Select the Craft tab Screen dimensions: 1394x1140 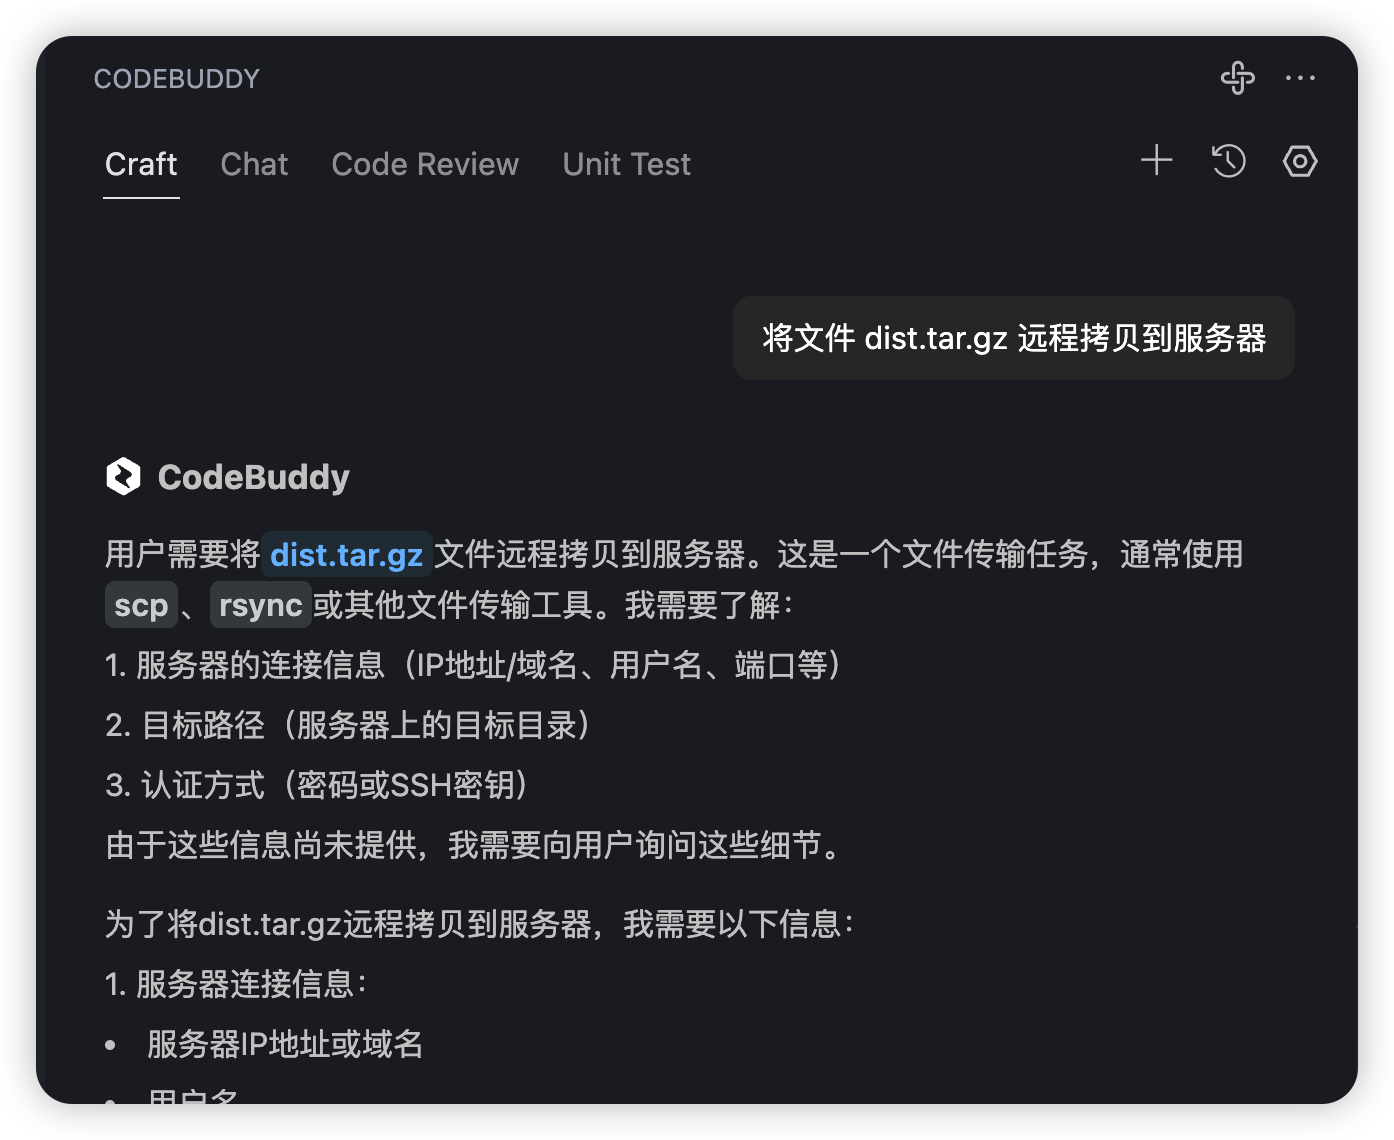point(141,164)
